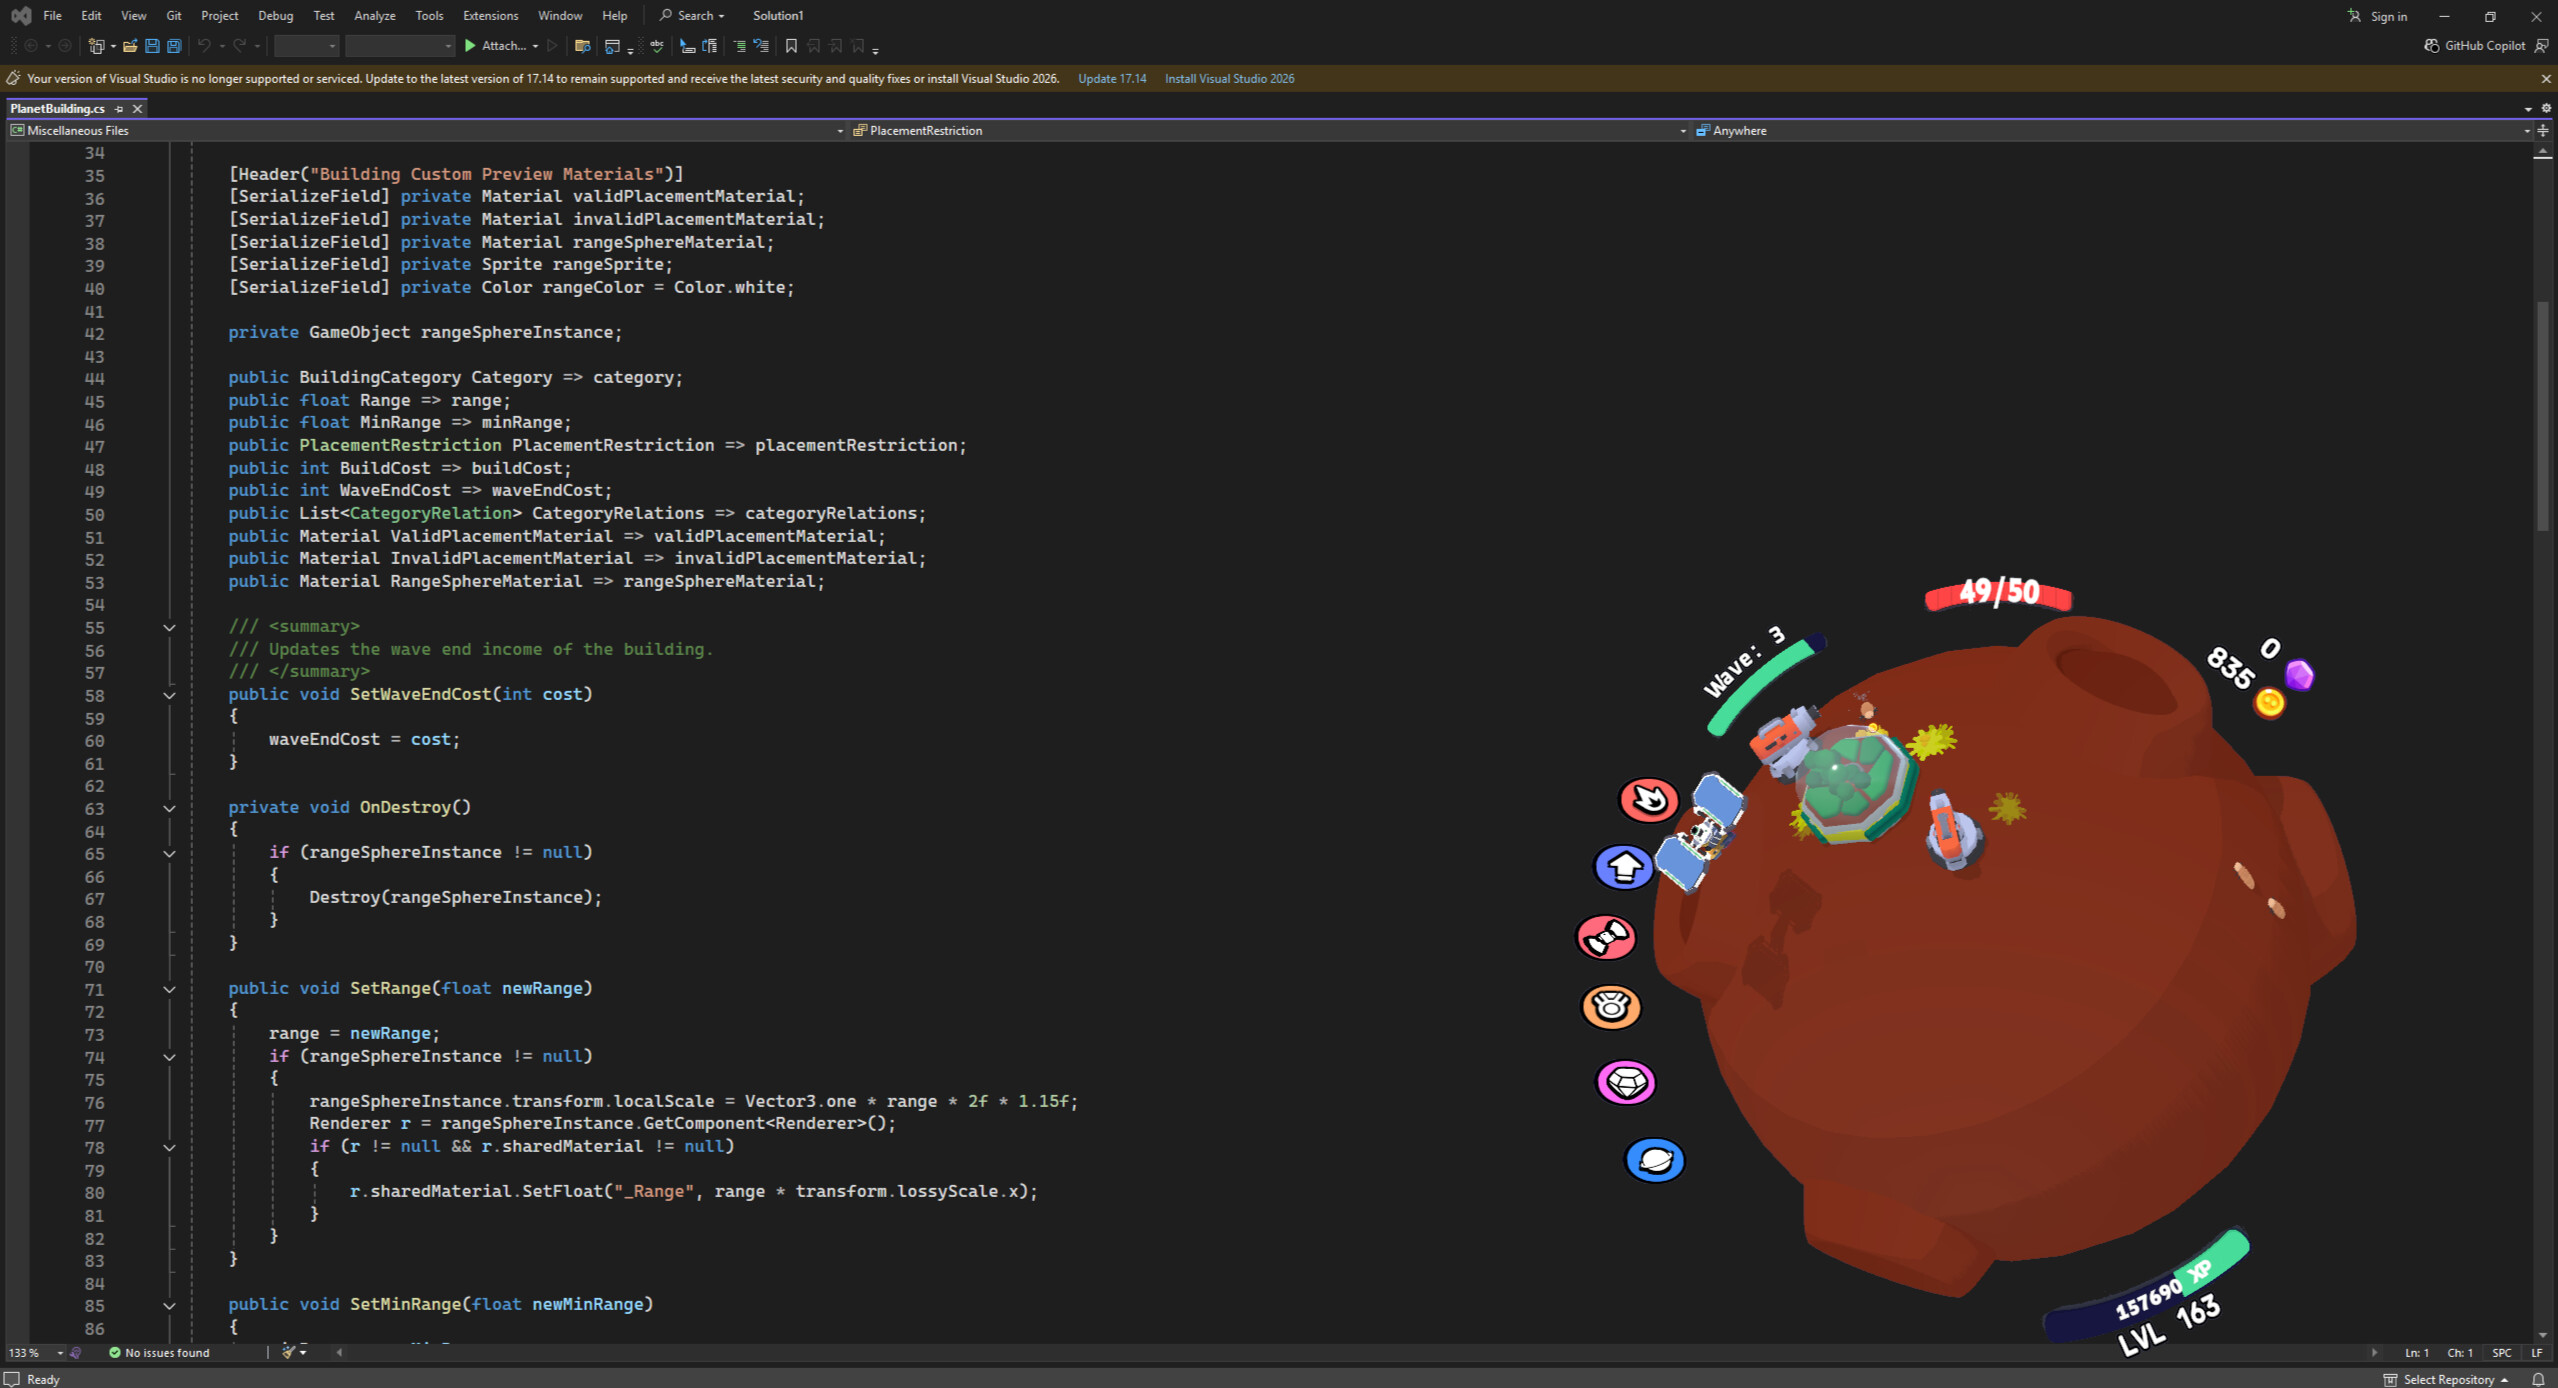Image resolution: width=2558 pixels, height=1388 pixels.
Task: Click the pink diamond icon in game
Action: 1626,1082
